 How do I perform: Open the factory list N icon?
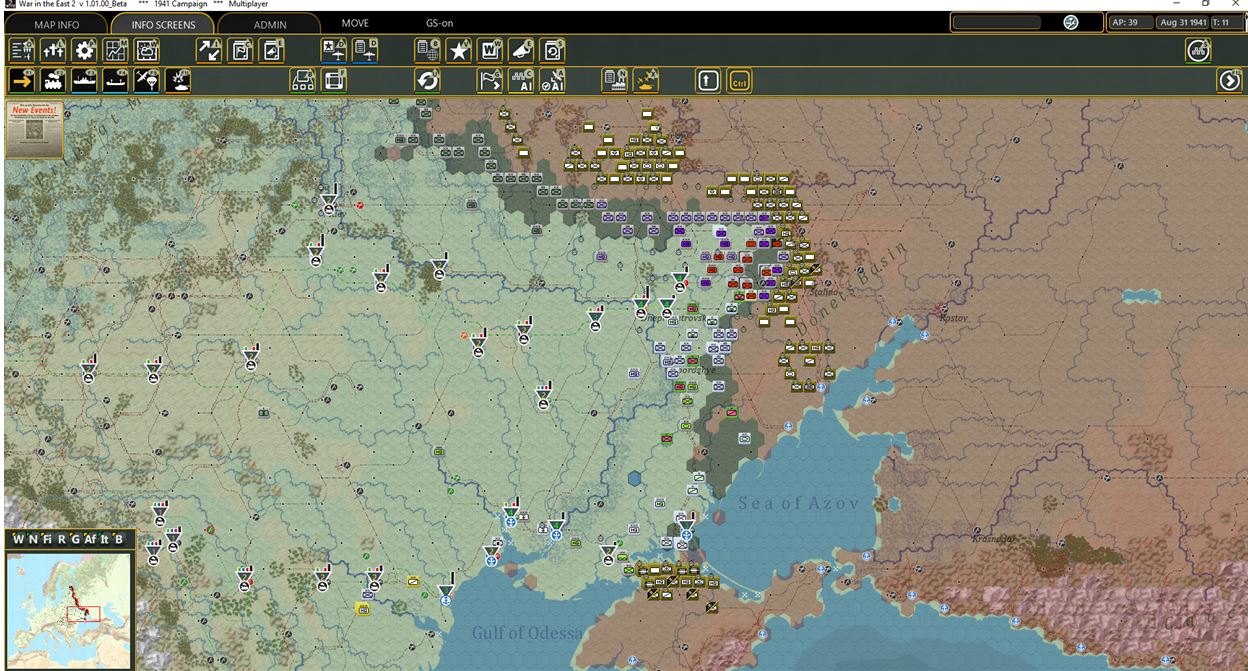tap(614, 80)
